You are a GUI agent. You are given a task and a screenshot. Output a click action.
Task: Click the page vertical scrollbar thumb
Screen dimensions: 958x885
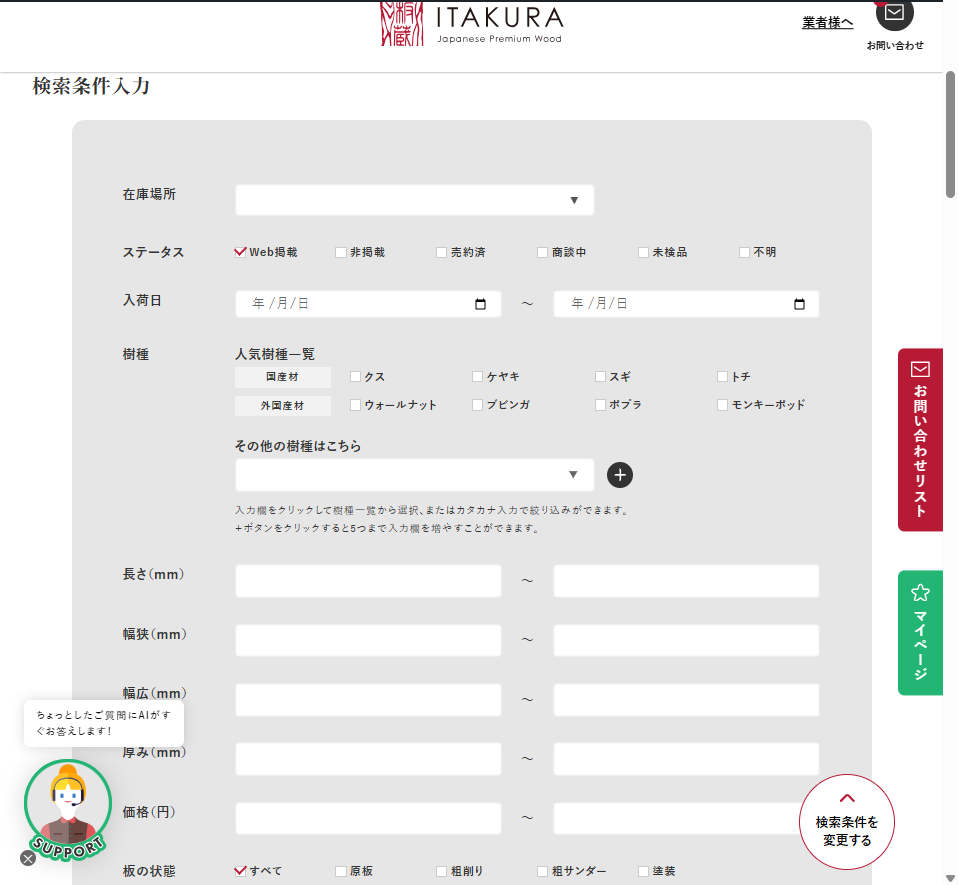[950, 135]
